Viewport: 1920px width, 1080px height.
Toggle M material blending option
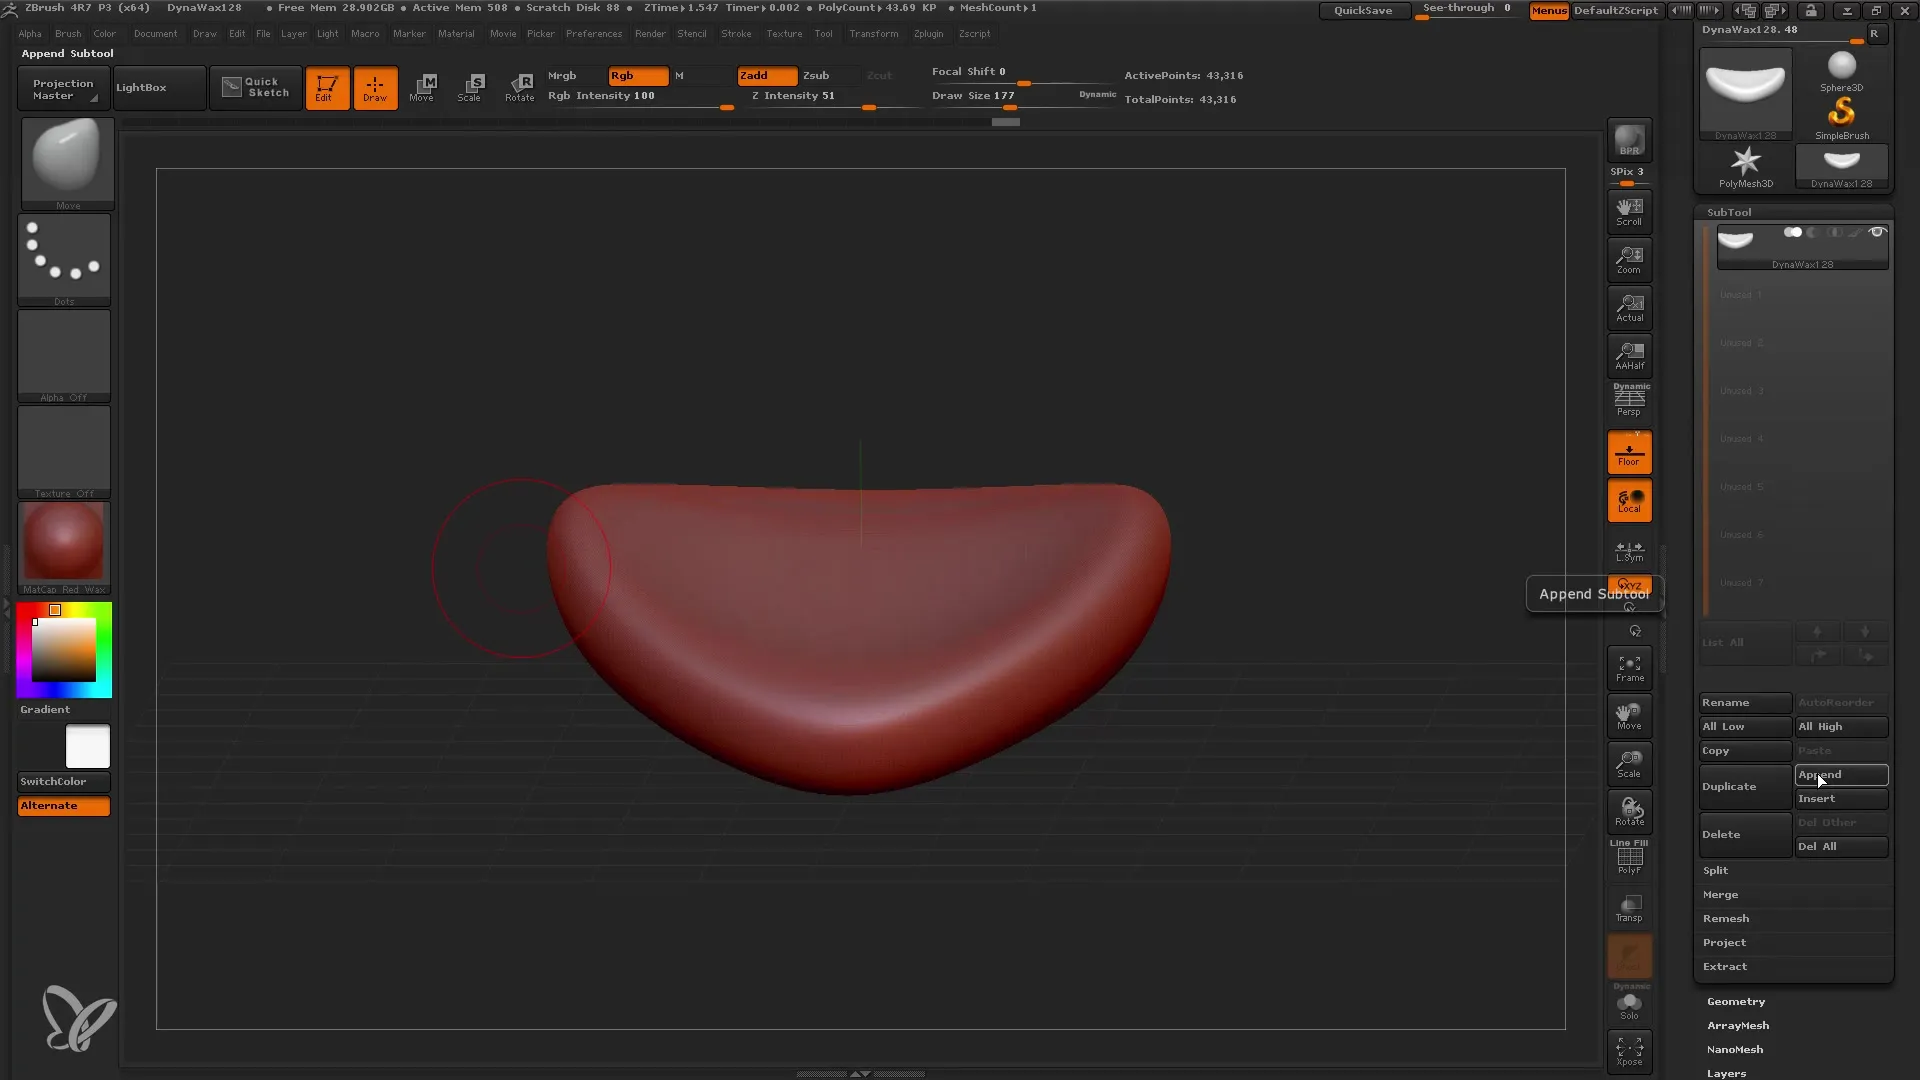679,74
